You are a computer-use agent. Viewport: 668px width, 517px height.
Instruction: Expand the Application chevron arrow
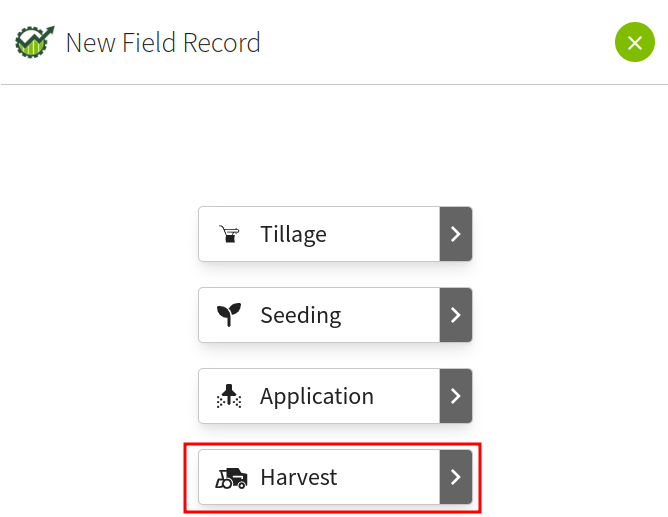(x=455, y=396)
